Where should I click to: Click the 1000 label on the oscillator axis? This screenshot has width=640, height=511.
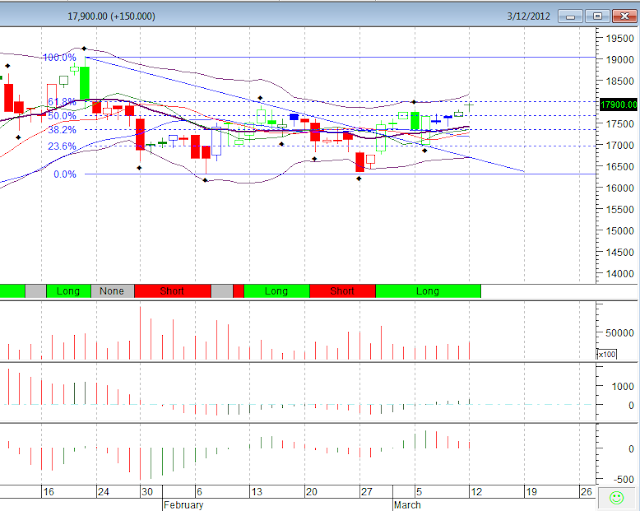click(622, 386)
